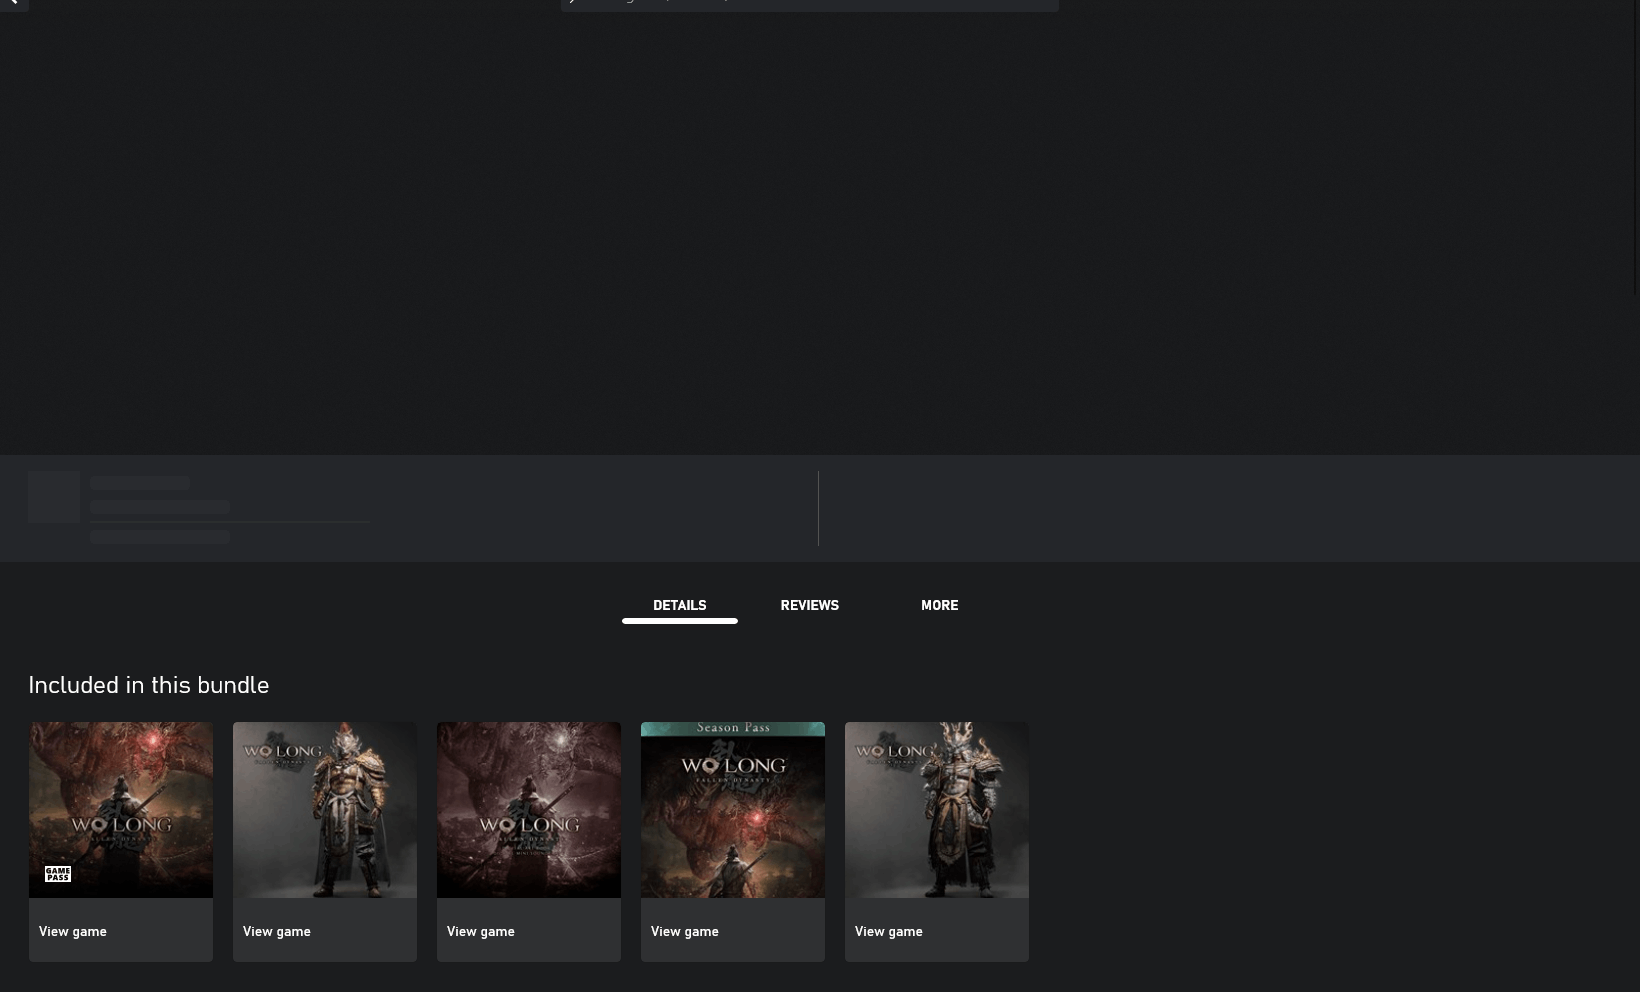
Task: Click the 'Included in this bundle' heading
Action: click(148, 685)
